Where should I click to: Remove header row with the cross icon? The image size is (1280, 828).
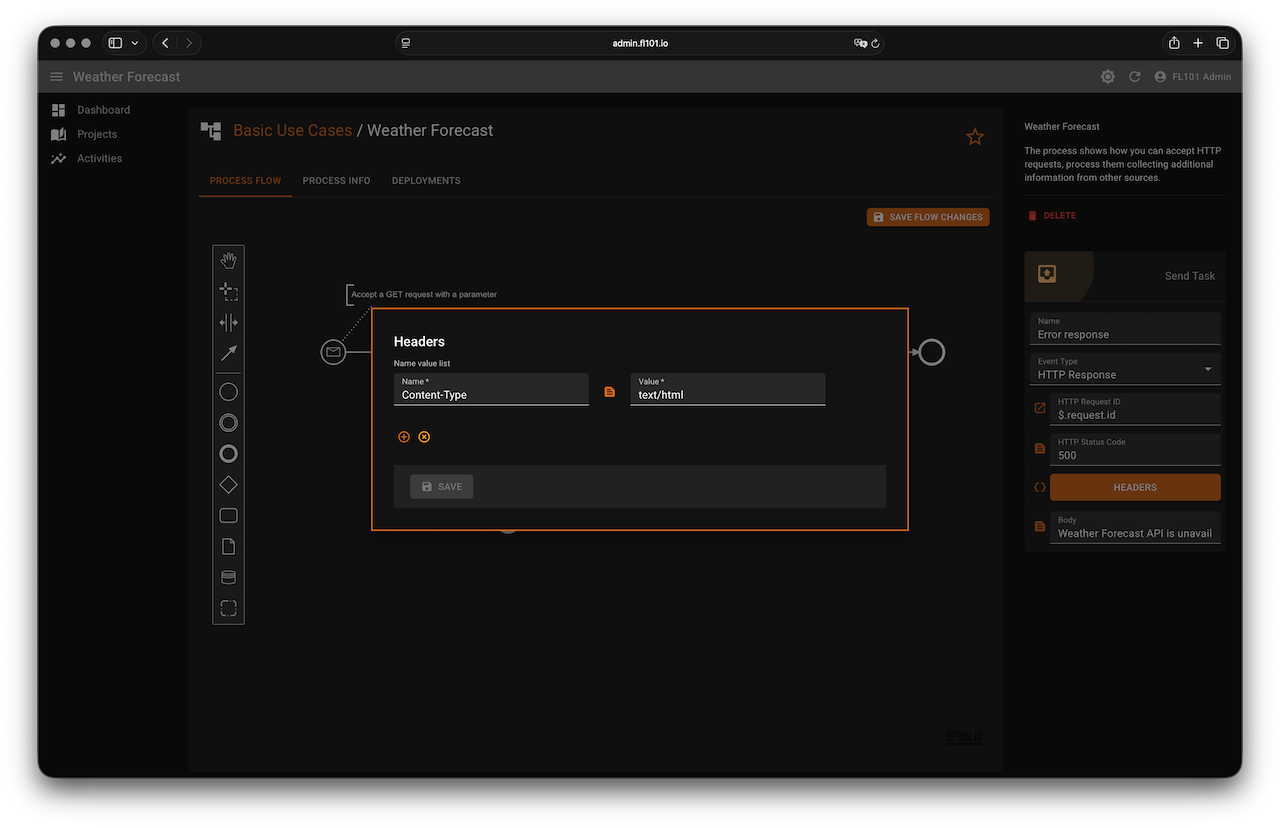click(424, 437)
